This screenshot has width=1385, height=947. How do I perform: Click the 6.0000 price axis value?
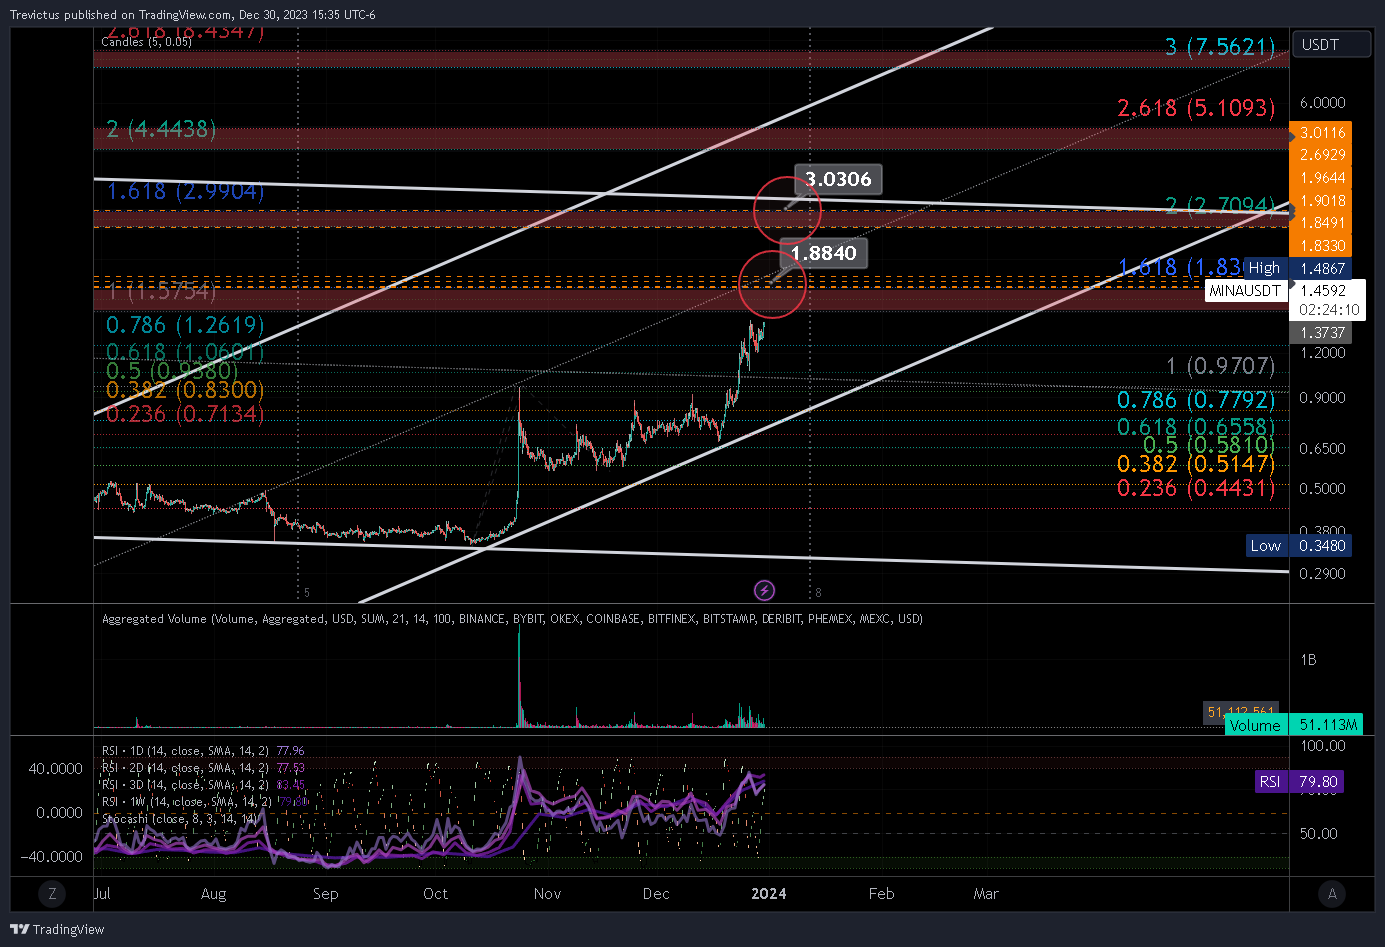click(x=1322, y=103)
